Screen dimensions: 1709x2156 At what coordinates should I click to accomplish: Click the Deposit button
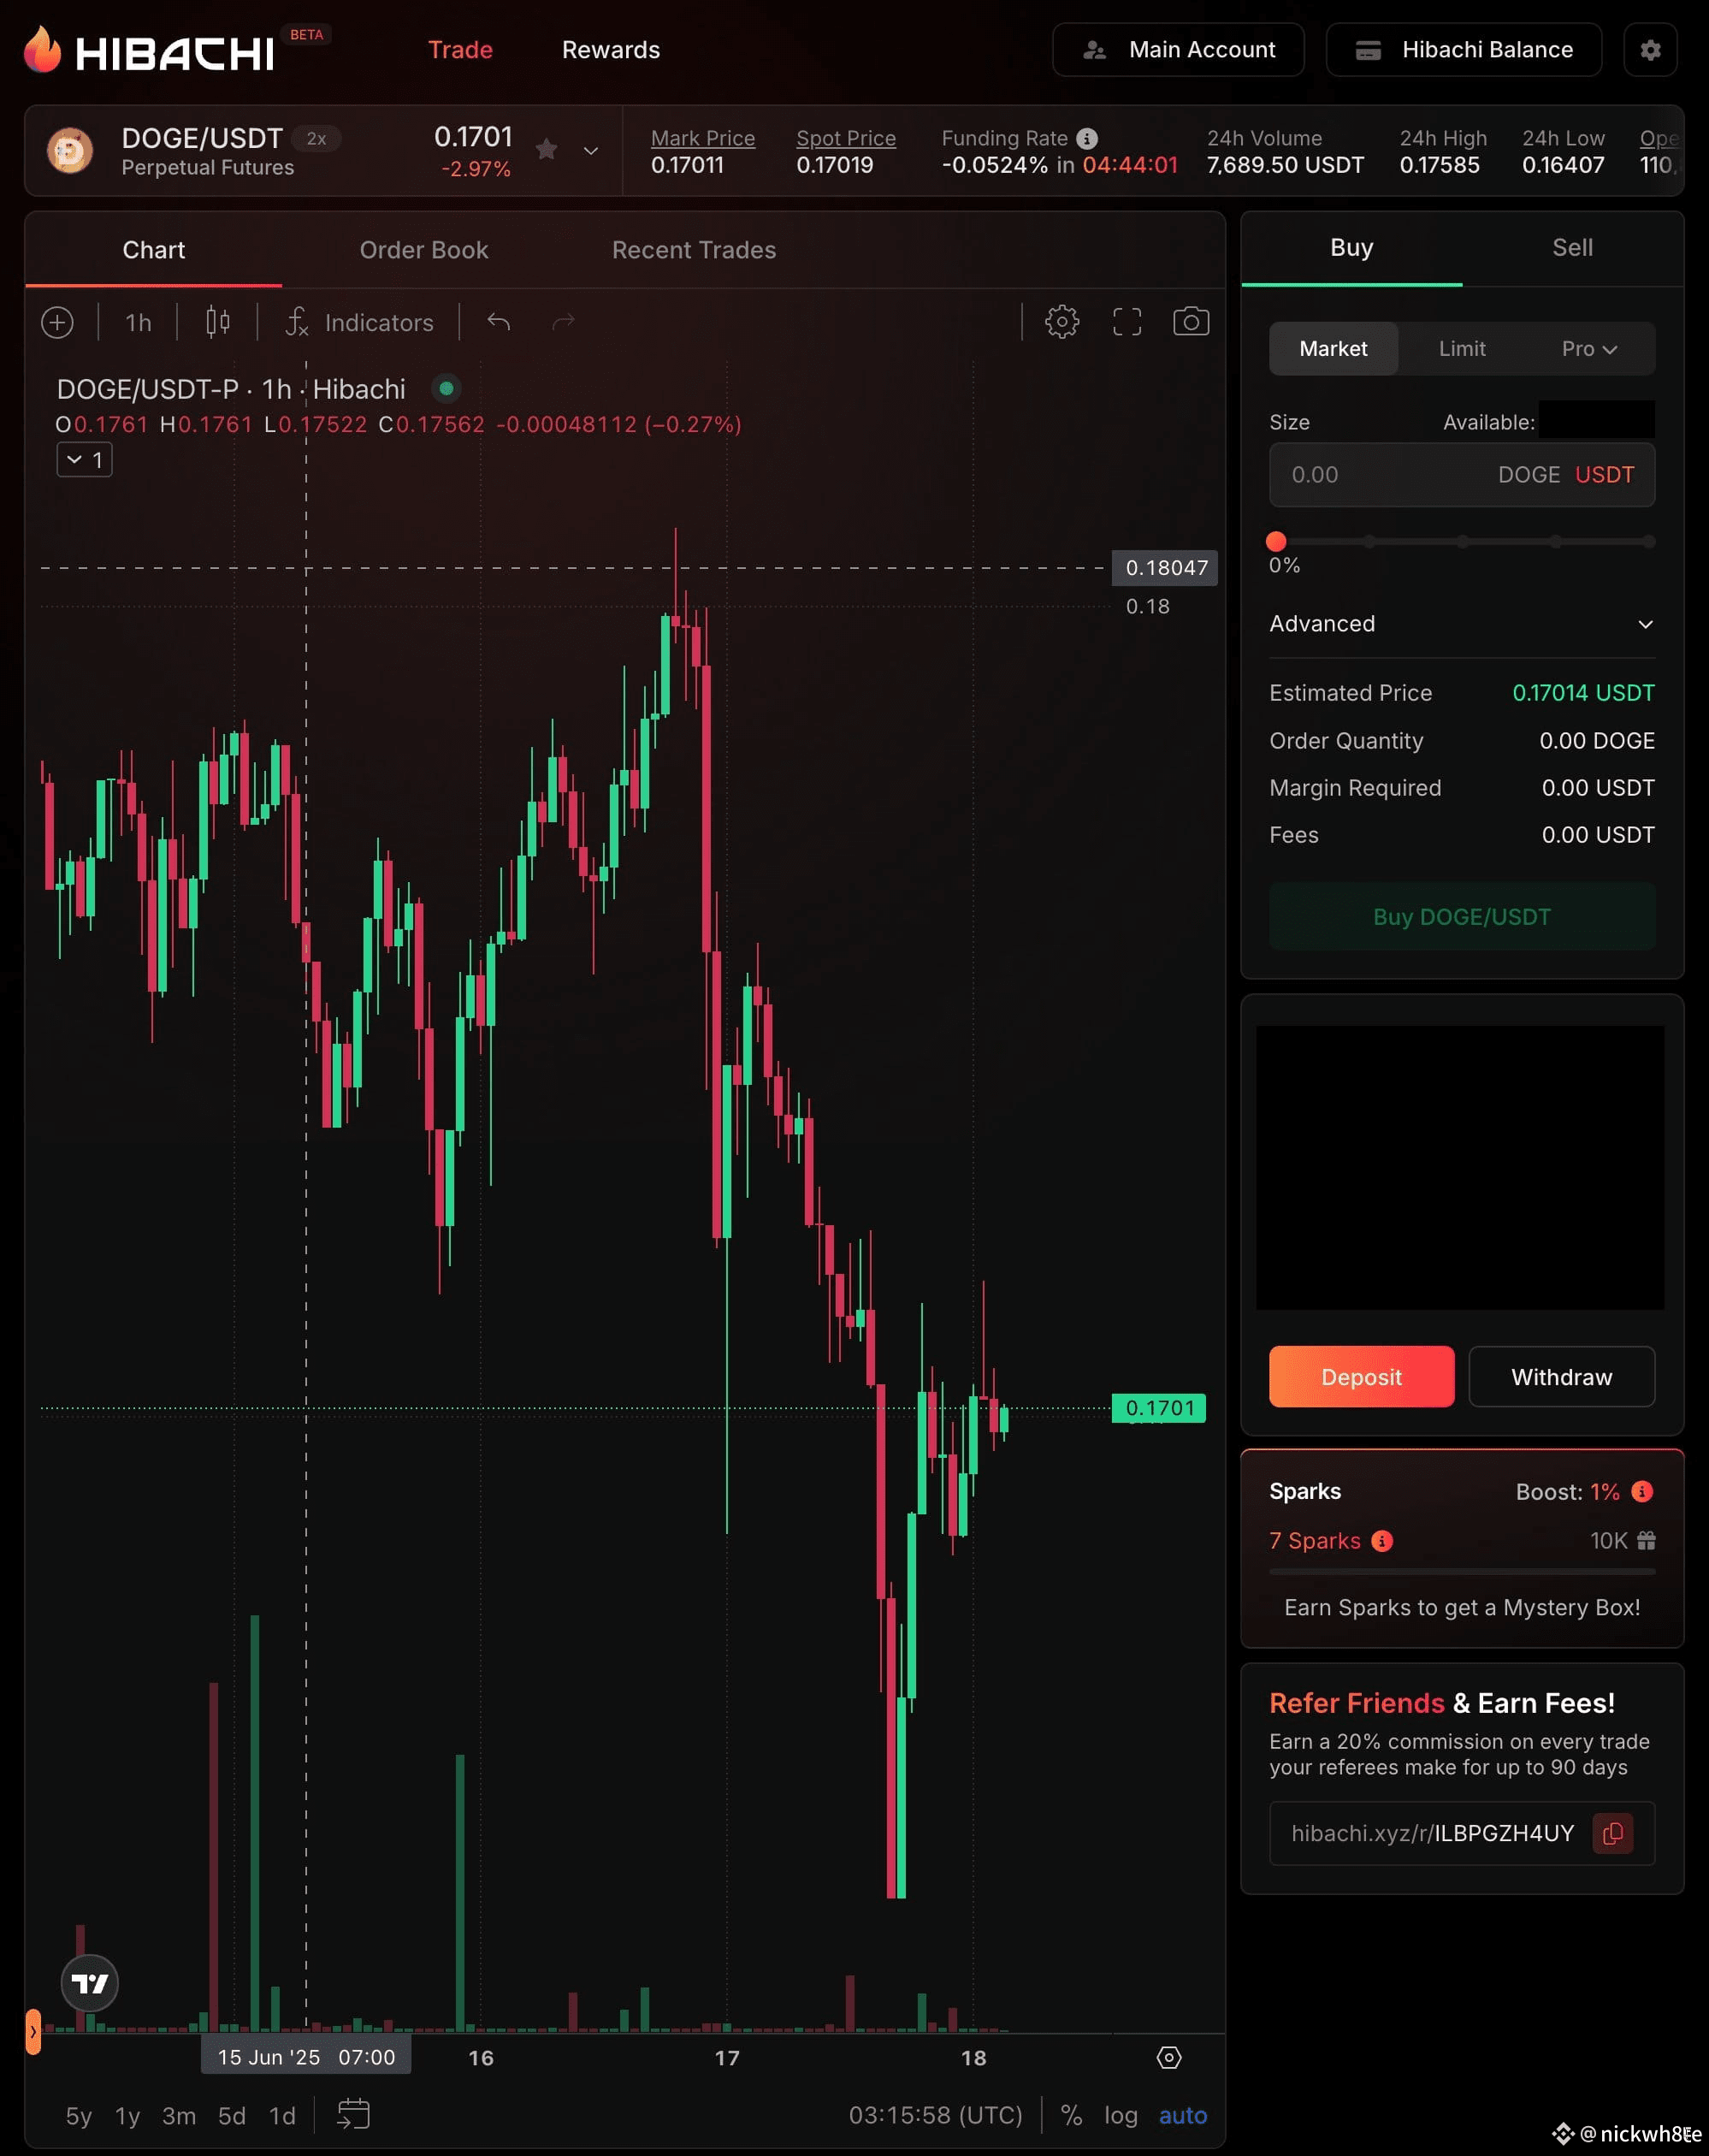pos(1362,1376)
